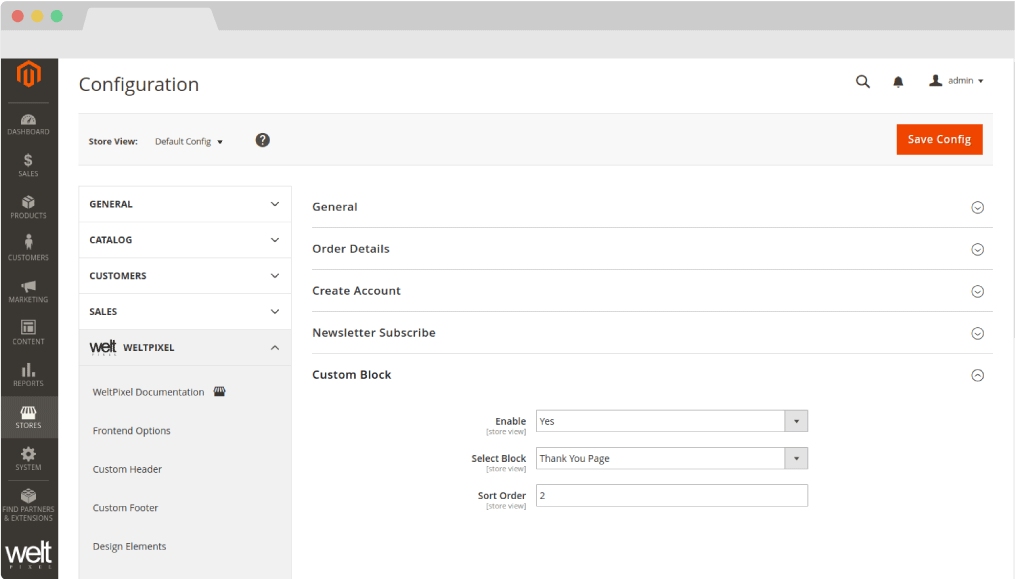Change Store View Default Config dropdown
1015x579 pixels.
[189, 142]
